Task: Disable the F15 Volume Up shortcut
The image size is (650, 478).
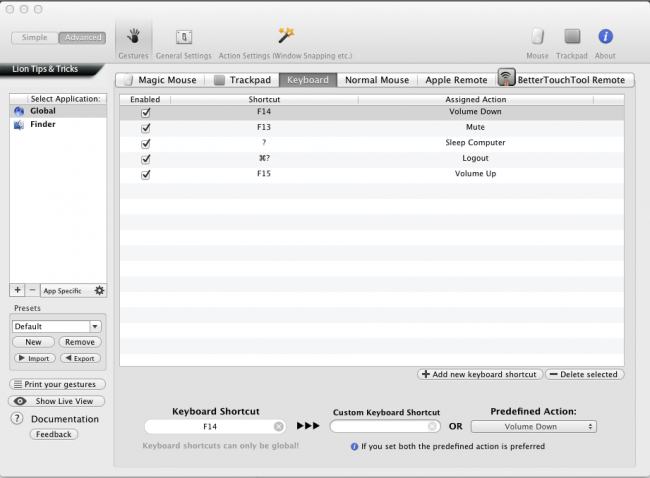Action: click(x=146, y=175)
